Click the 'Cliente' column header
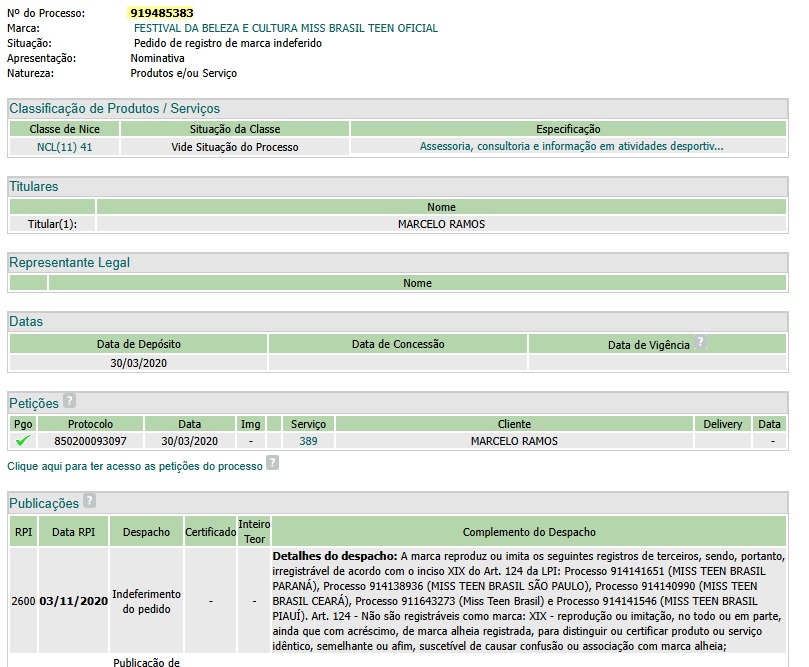Image resolution: width=809 pixels, height=667 pixels. [514, 424]
